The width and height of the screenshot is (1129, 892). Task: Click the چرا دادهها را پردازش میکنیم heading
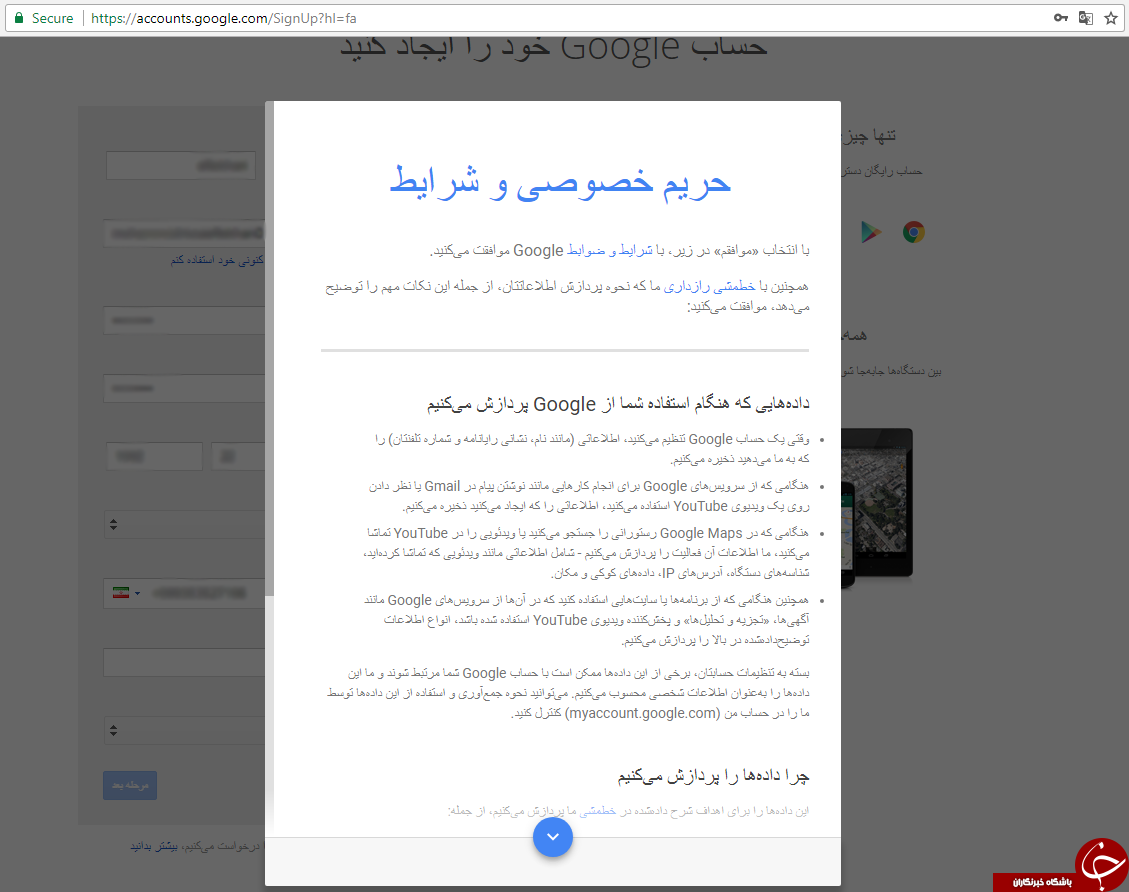coord(713,775)
